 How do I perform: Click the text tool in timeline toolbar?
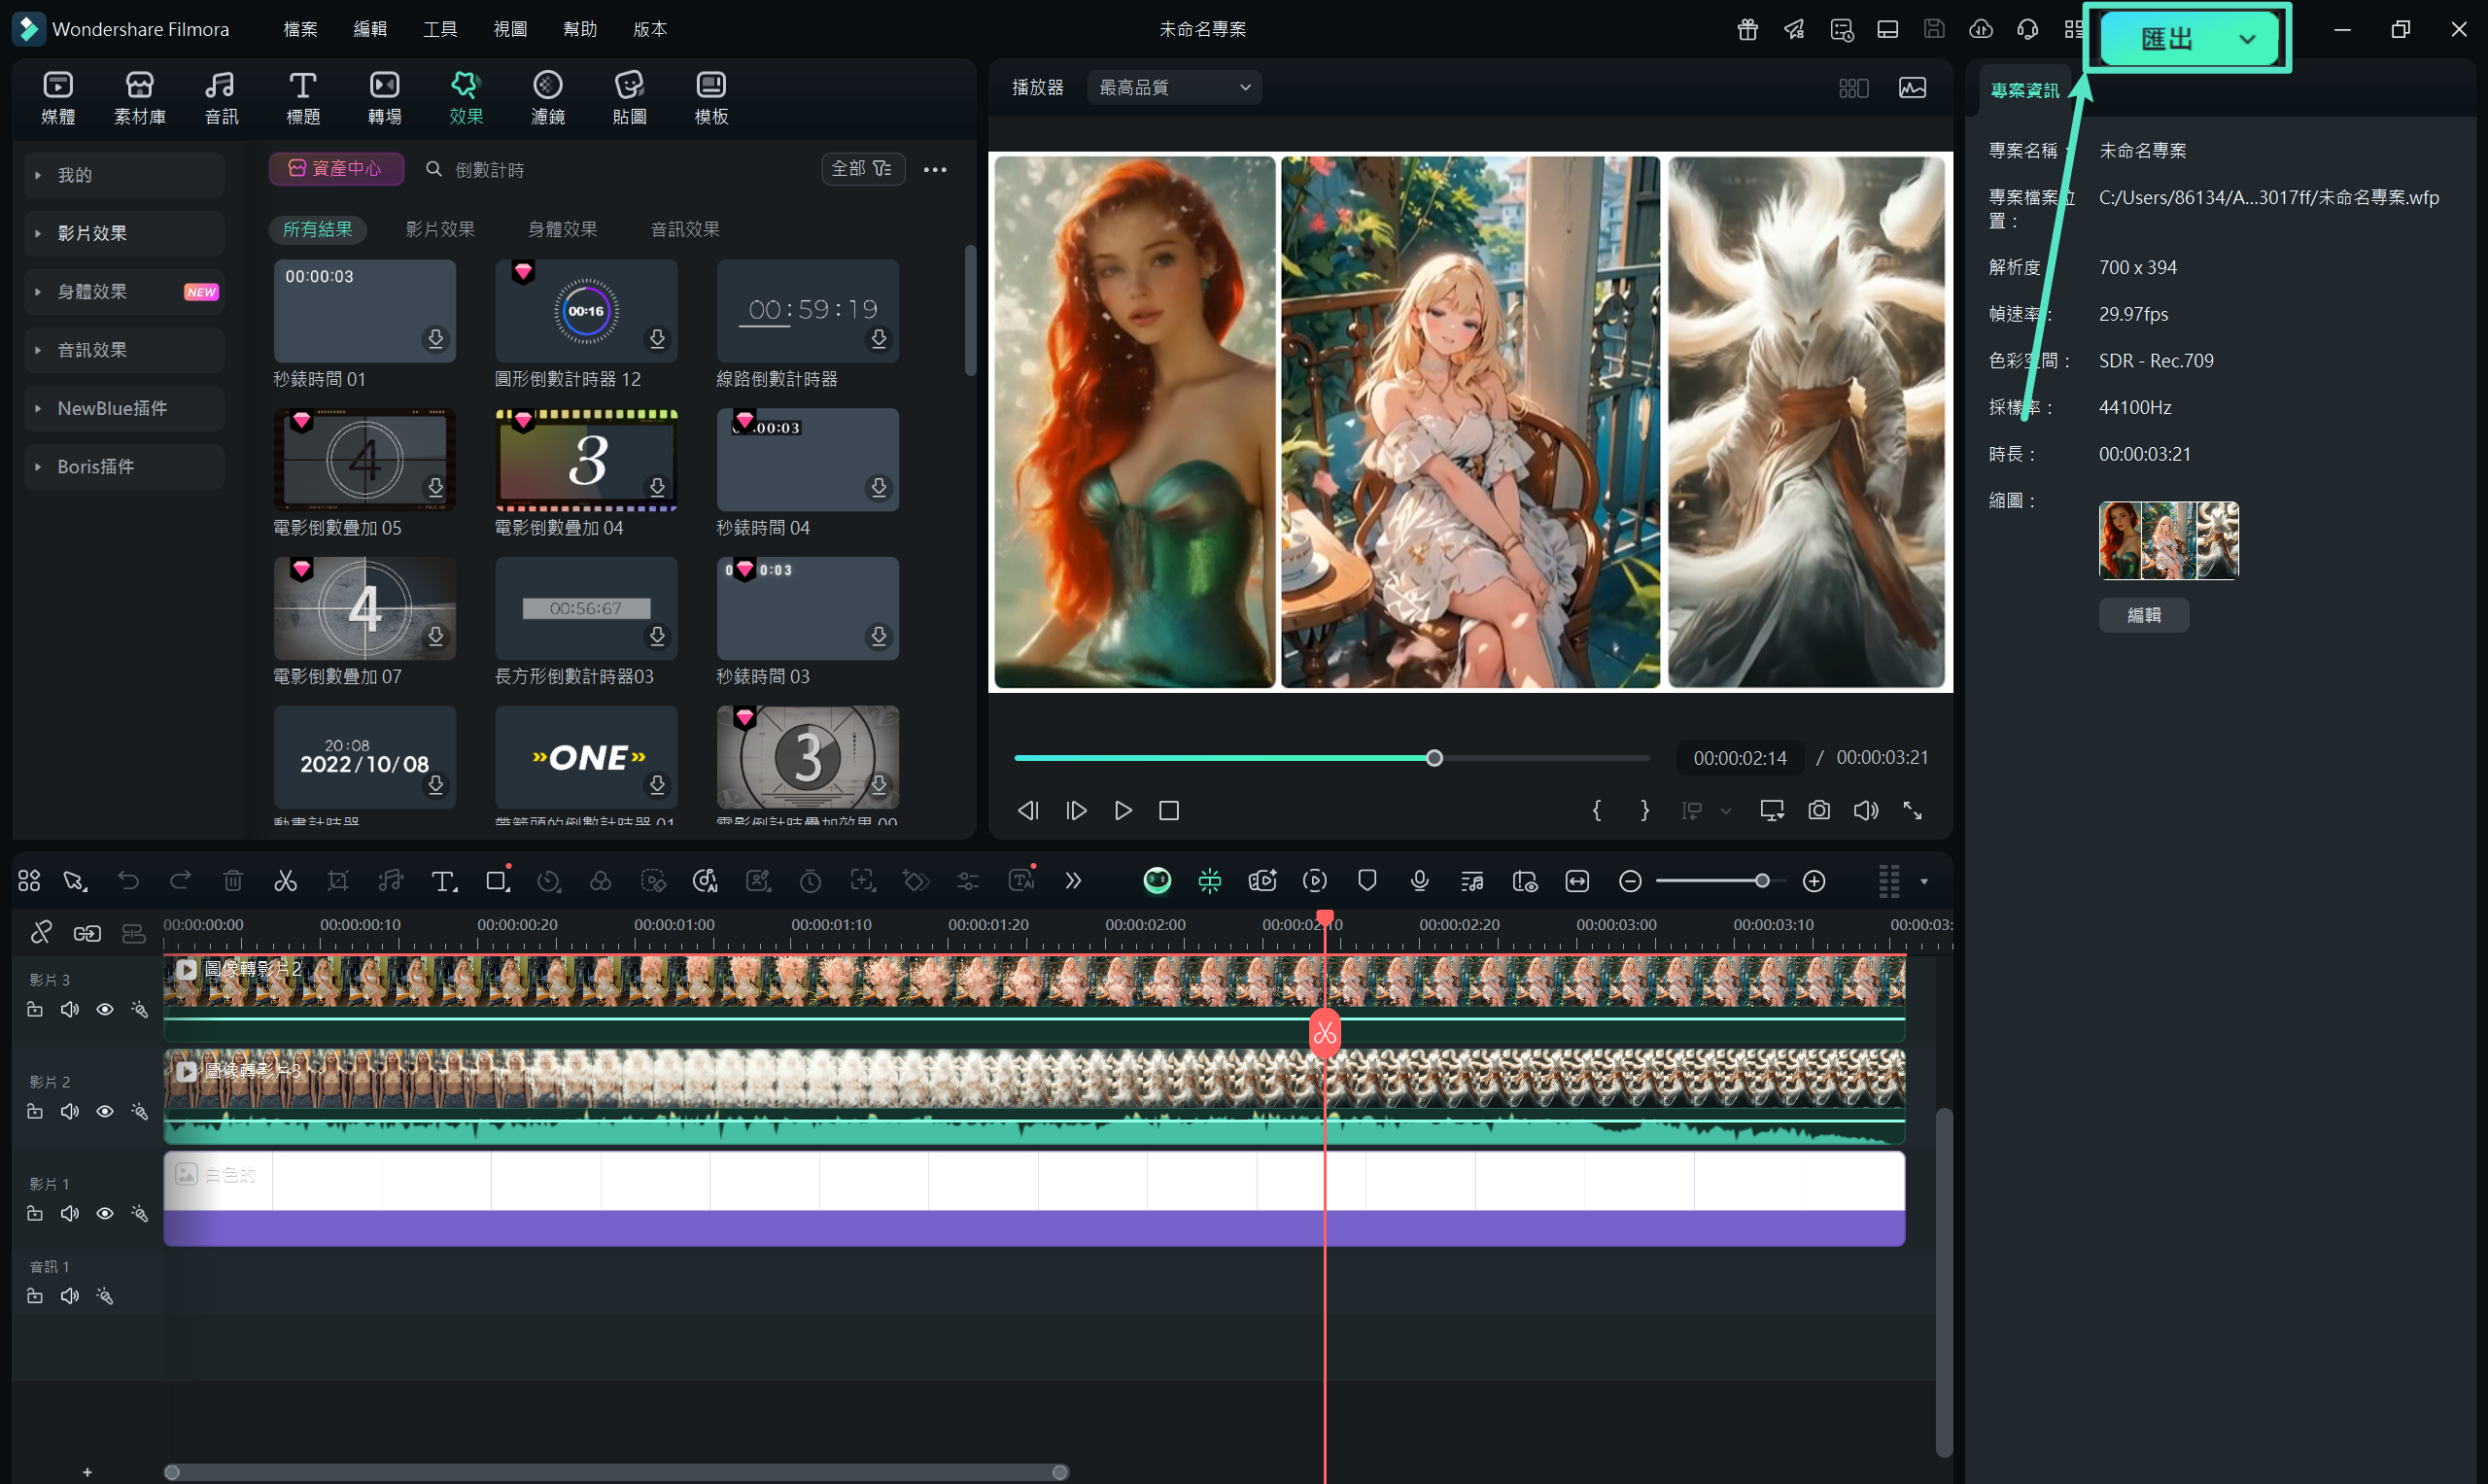[443, 881]
